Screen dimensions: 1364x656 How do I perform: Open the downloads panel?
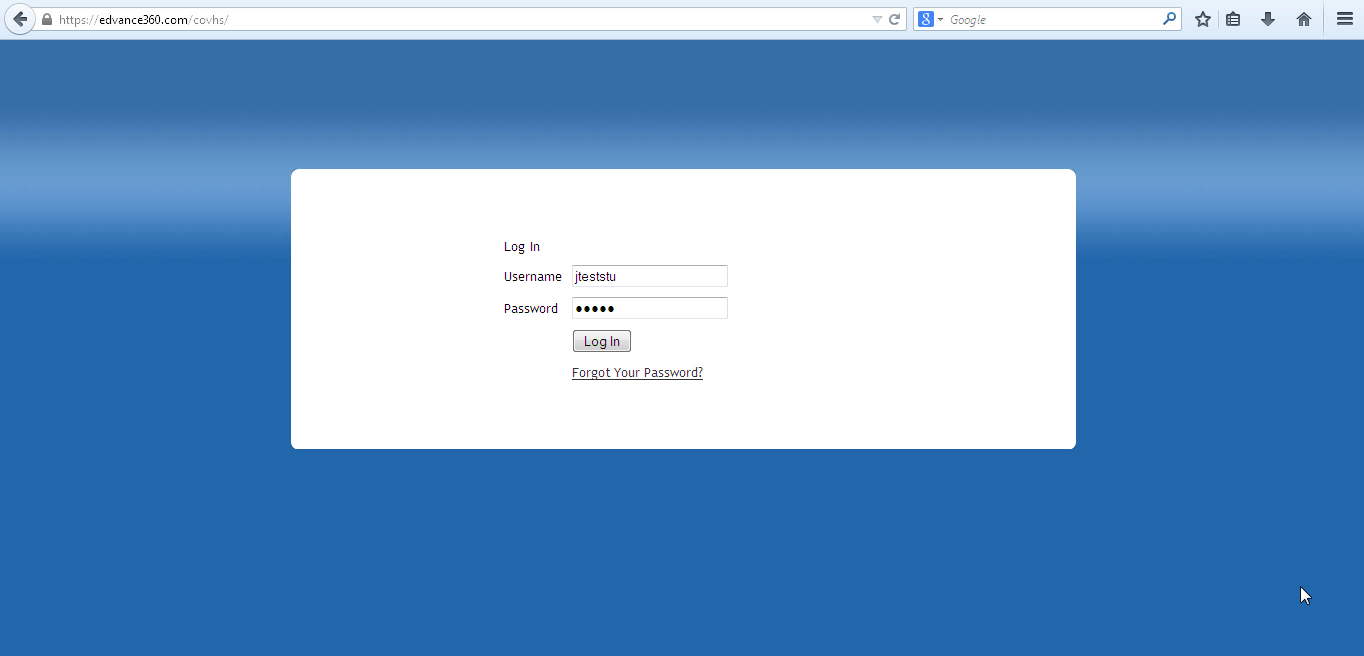pos(1267,19)
